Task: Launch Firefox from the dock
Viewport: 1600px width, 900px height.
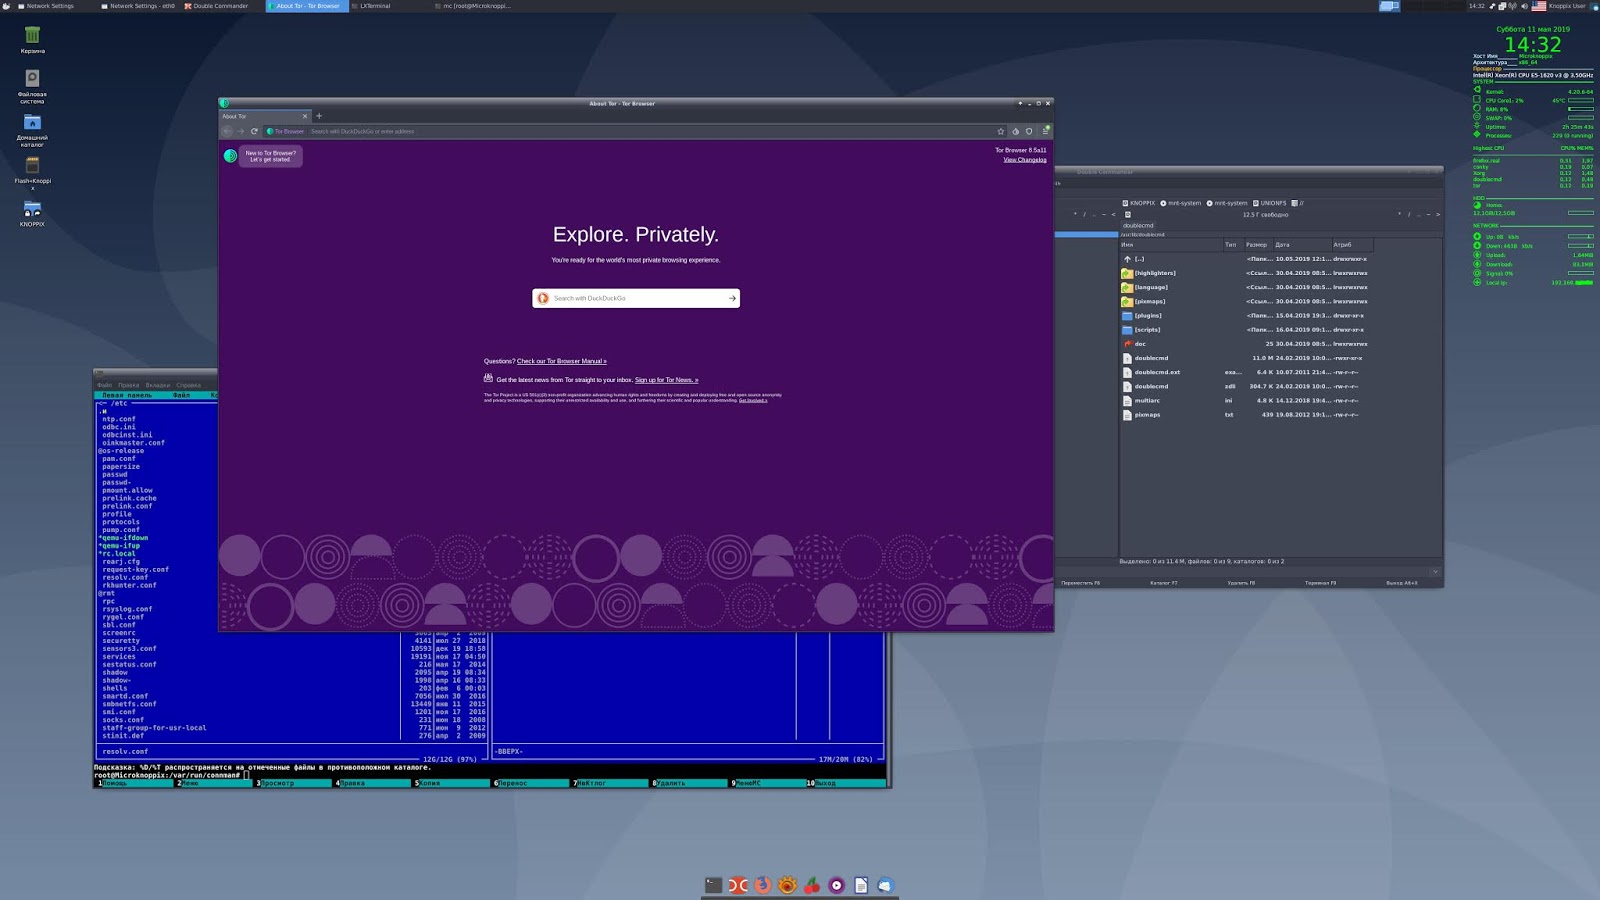Action: pyautogui.click(x=763, y=885)
